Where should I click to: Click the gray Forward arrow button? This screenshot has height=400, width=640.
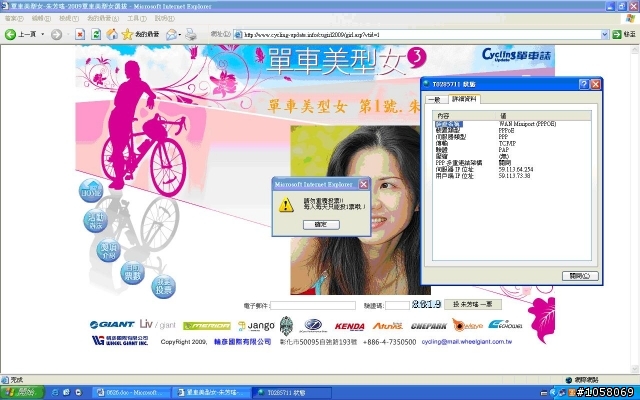pyautogui.click(x=56, y=35)
